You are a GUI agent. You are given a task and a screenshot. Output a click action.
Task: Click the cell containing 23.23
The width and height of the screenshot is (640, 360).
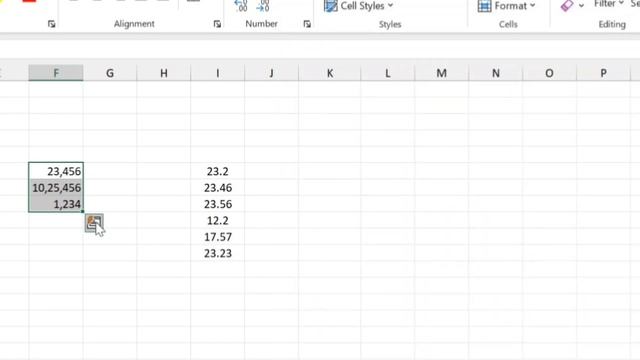(218, 253)
